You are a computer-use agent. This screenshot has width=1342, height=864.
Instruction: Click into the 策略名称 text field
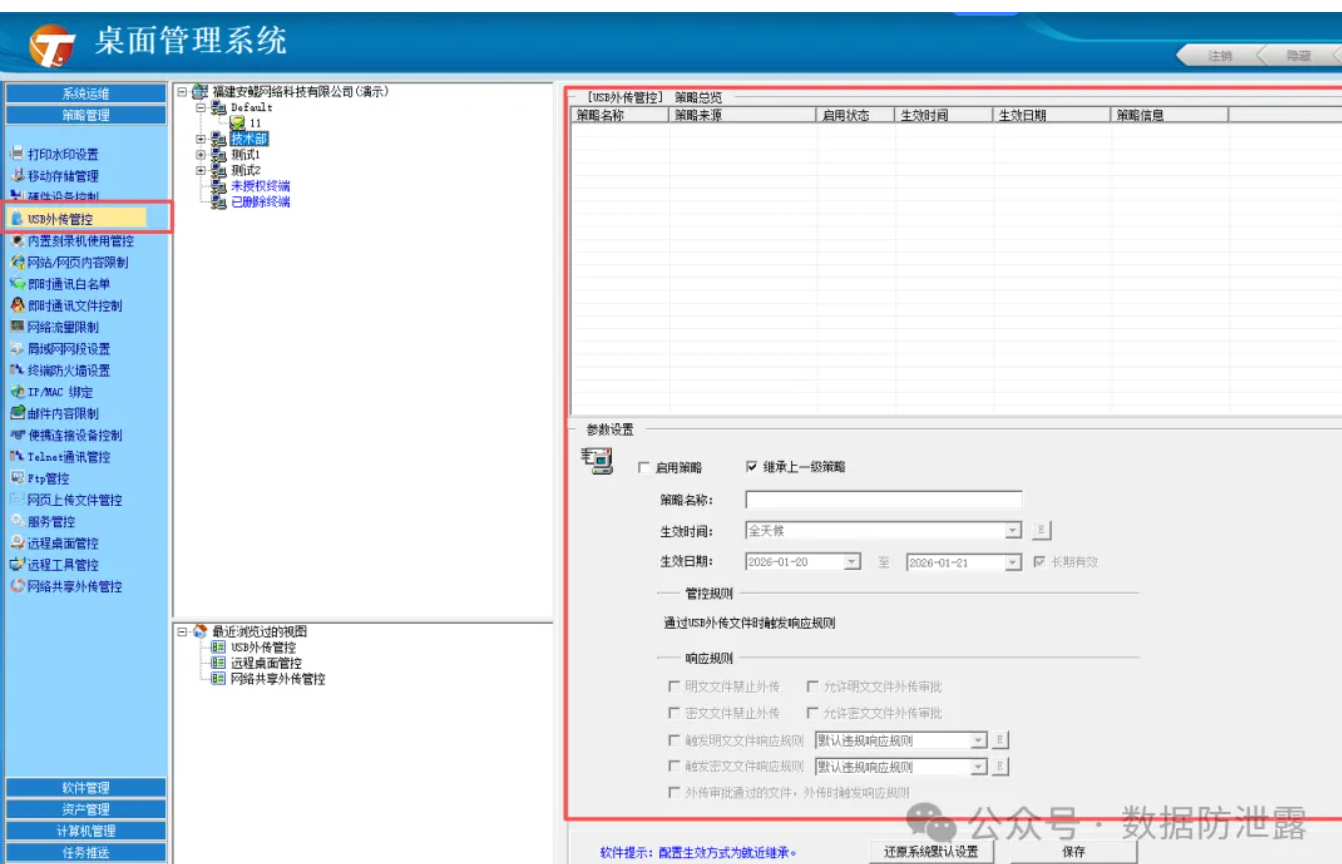883,500
